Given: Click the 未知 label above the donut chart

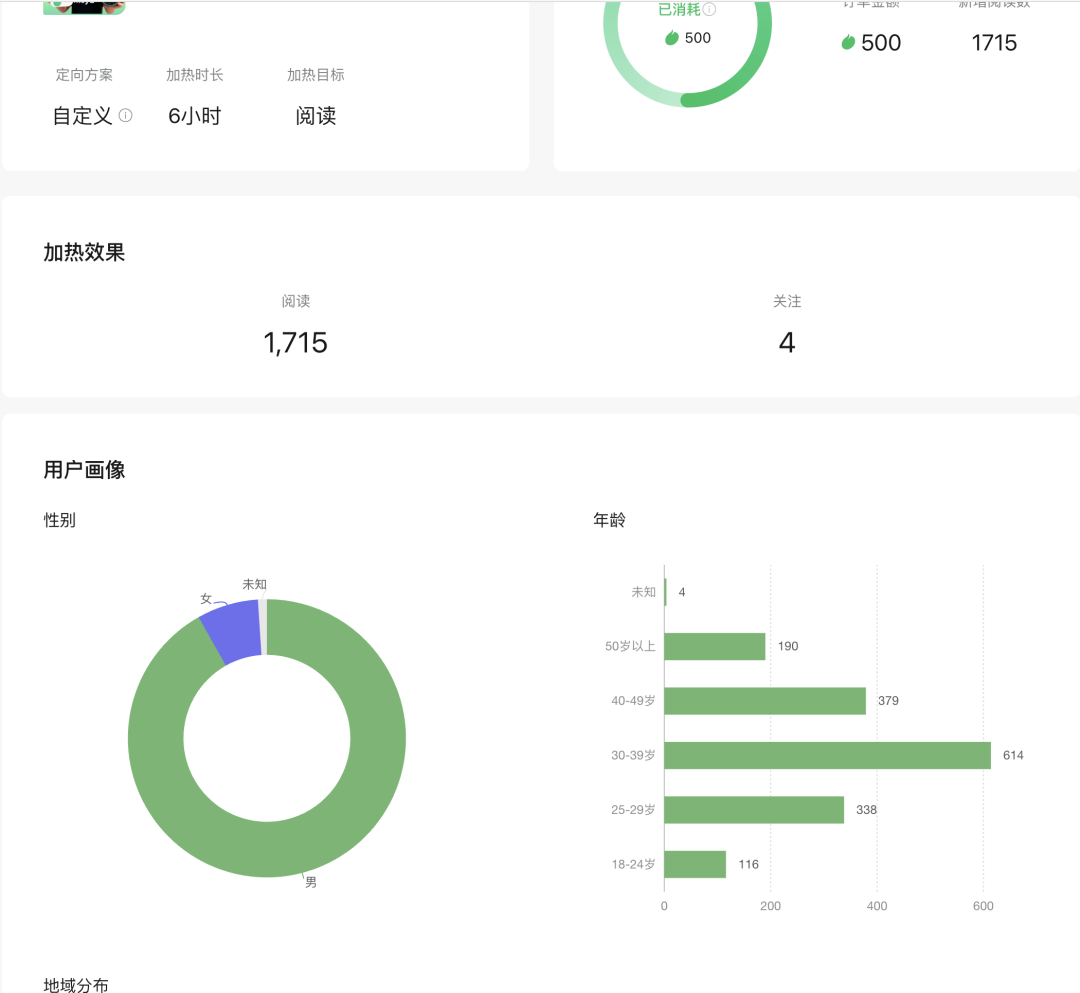Looking at the screenshot, I should [x=254, y=584].
